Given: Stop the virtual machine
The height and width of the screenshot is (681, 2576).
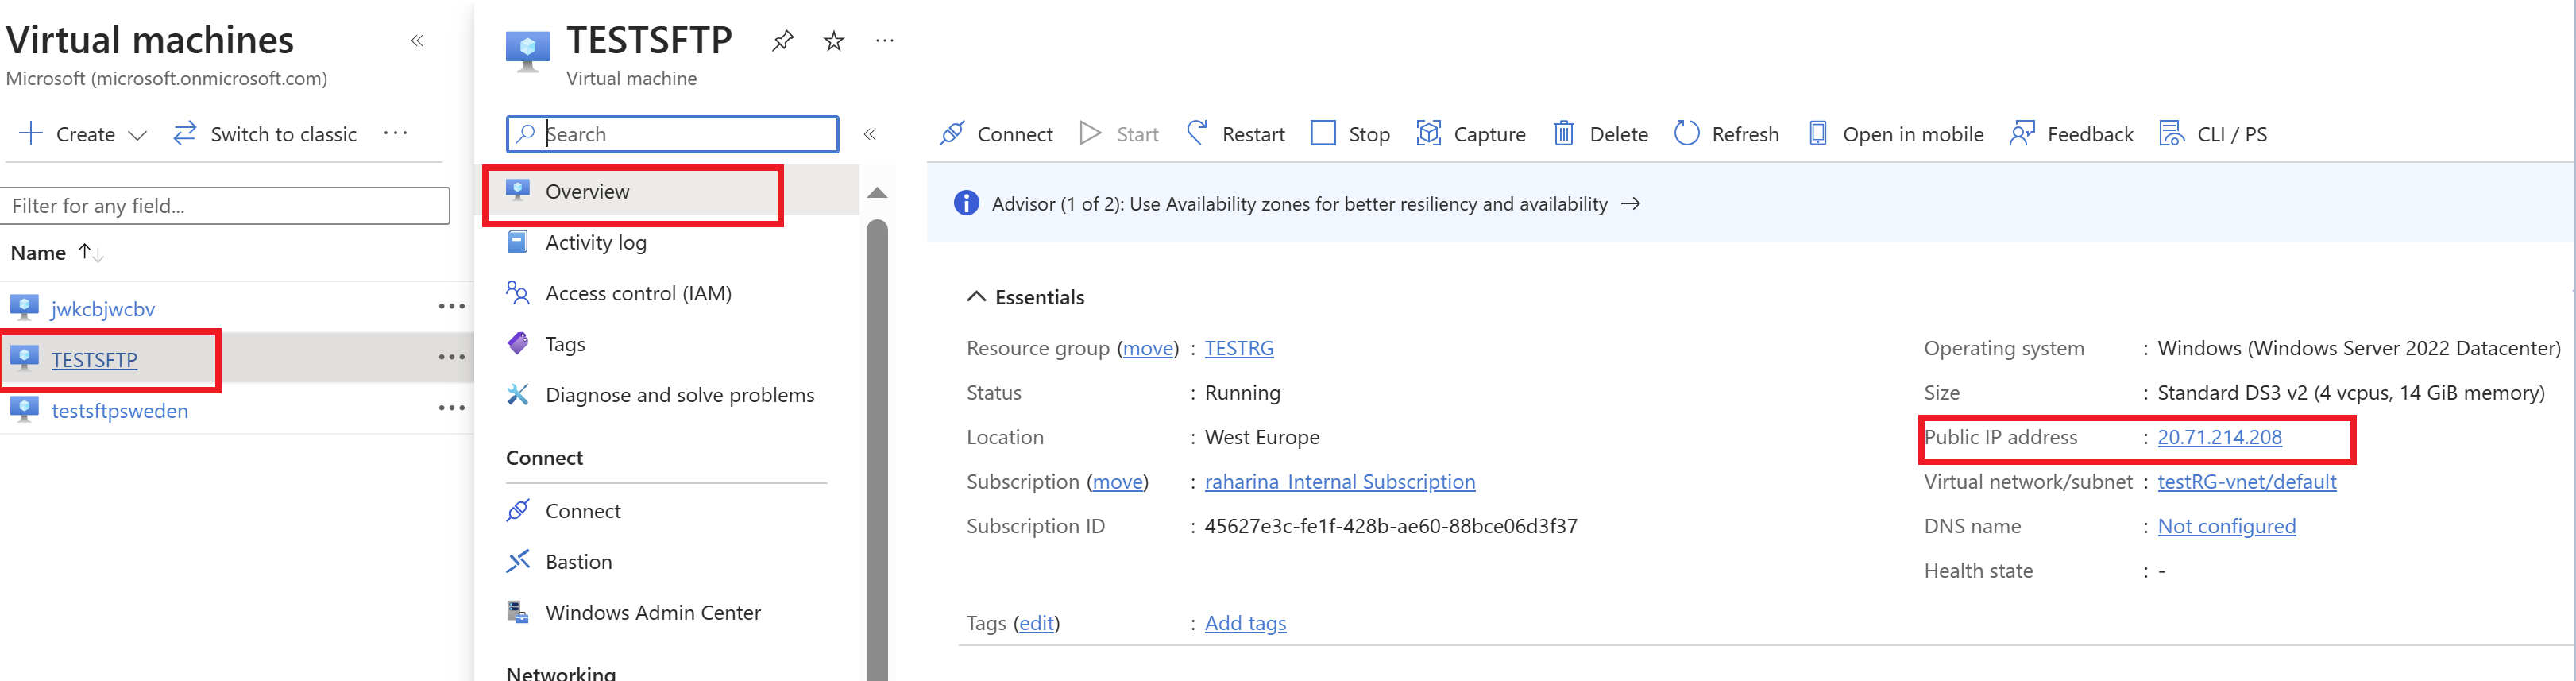Looking at the screenshot, I should click(x=1350, y=133).
